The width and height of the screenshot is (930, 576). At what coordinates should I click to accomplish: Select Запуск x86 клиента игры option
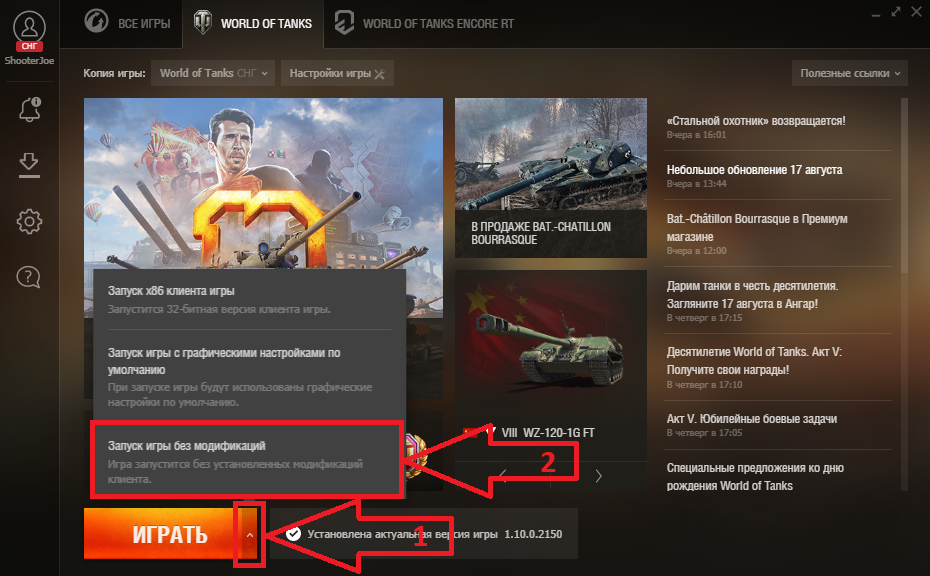pos(250,300)
